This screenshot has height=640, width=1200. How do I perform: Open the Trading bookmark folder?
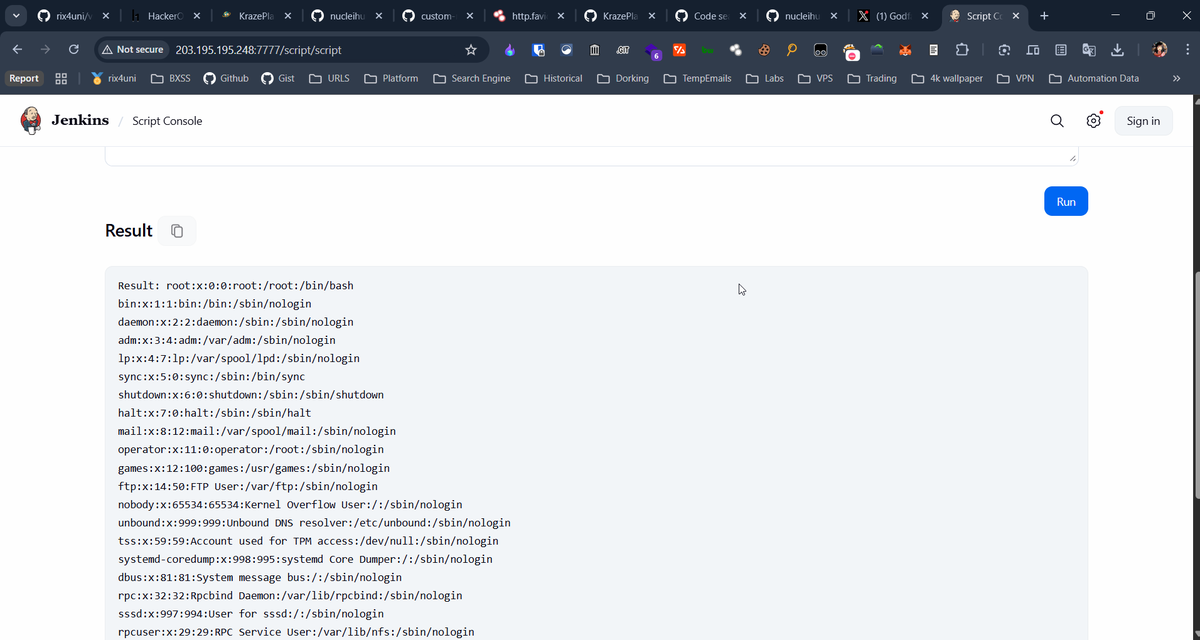coord(872,78)
